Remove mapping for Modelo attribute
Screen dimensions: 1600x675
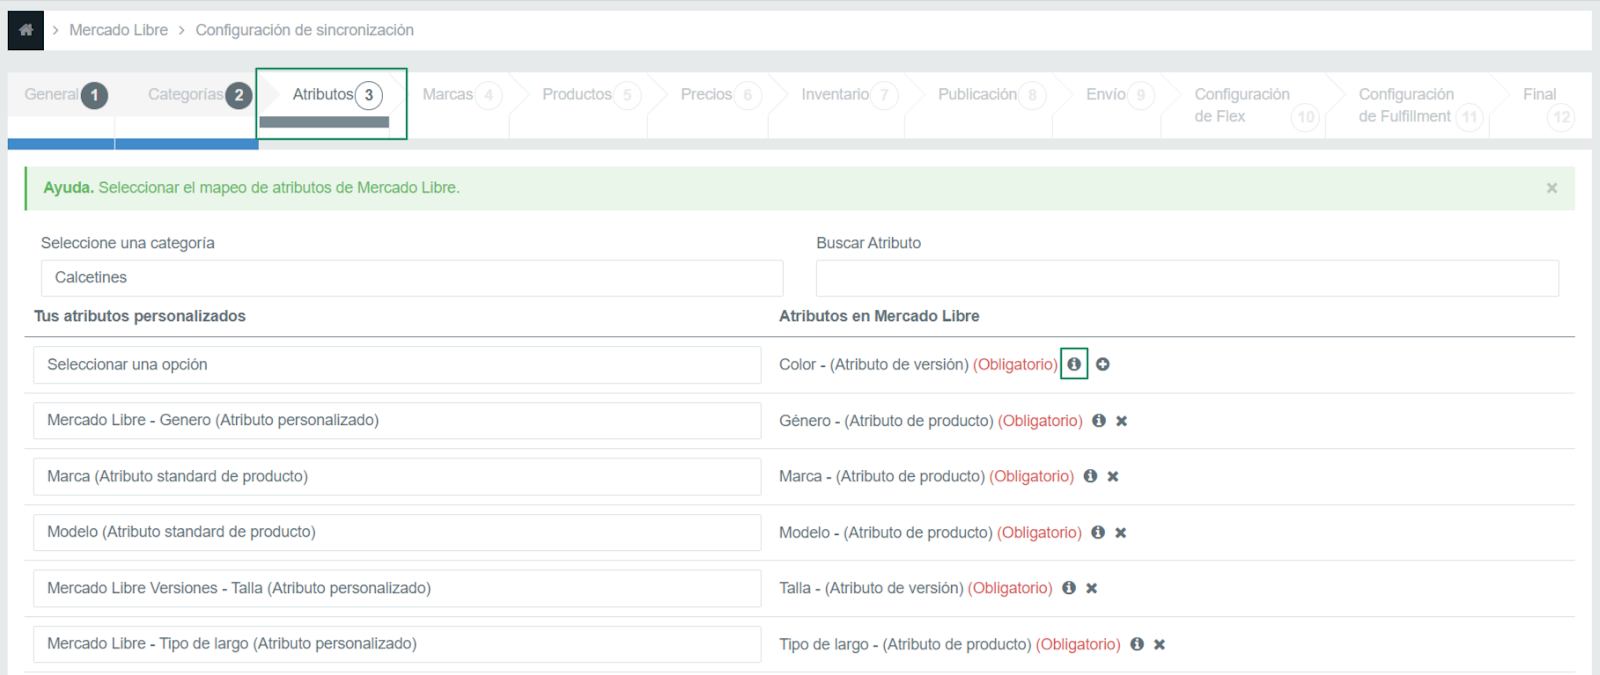click(1121, 533)
